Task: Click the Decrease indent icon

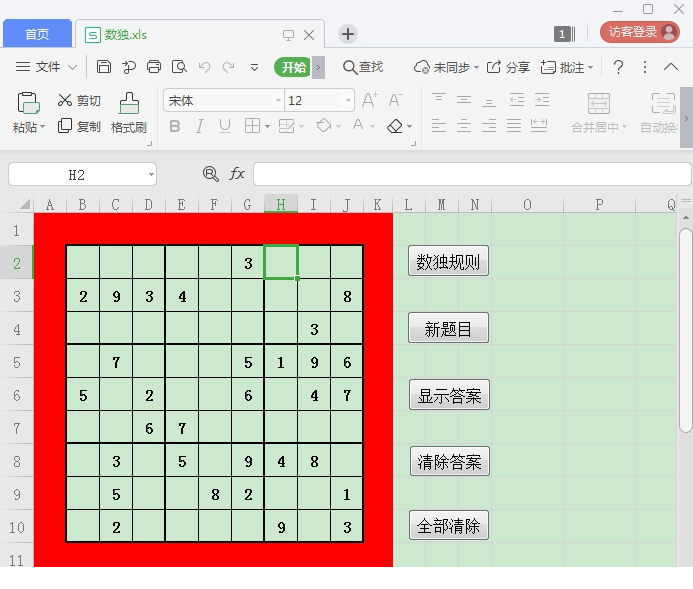Action: coord(516,100)
